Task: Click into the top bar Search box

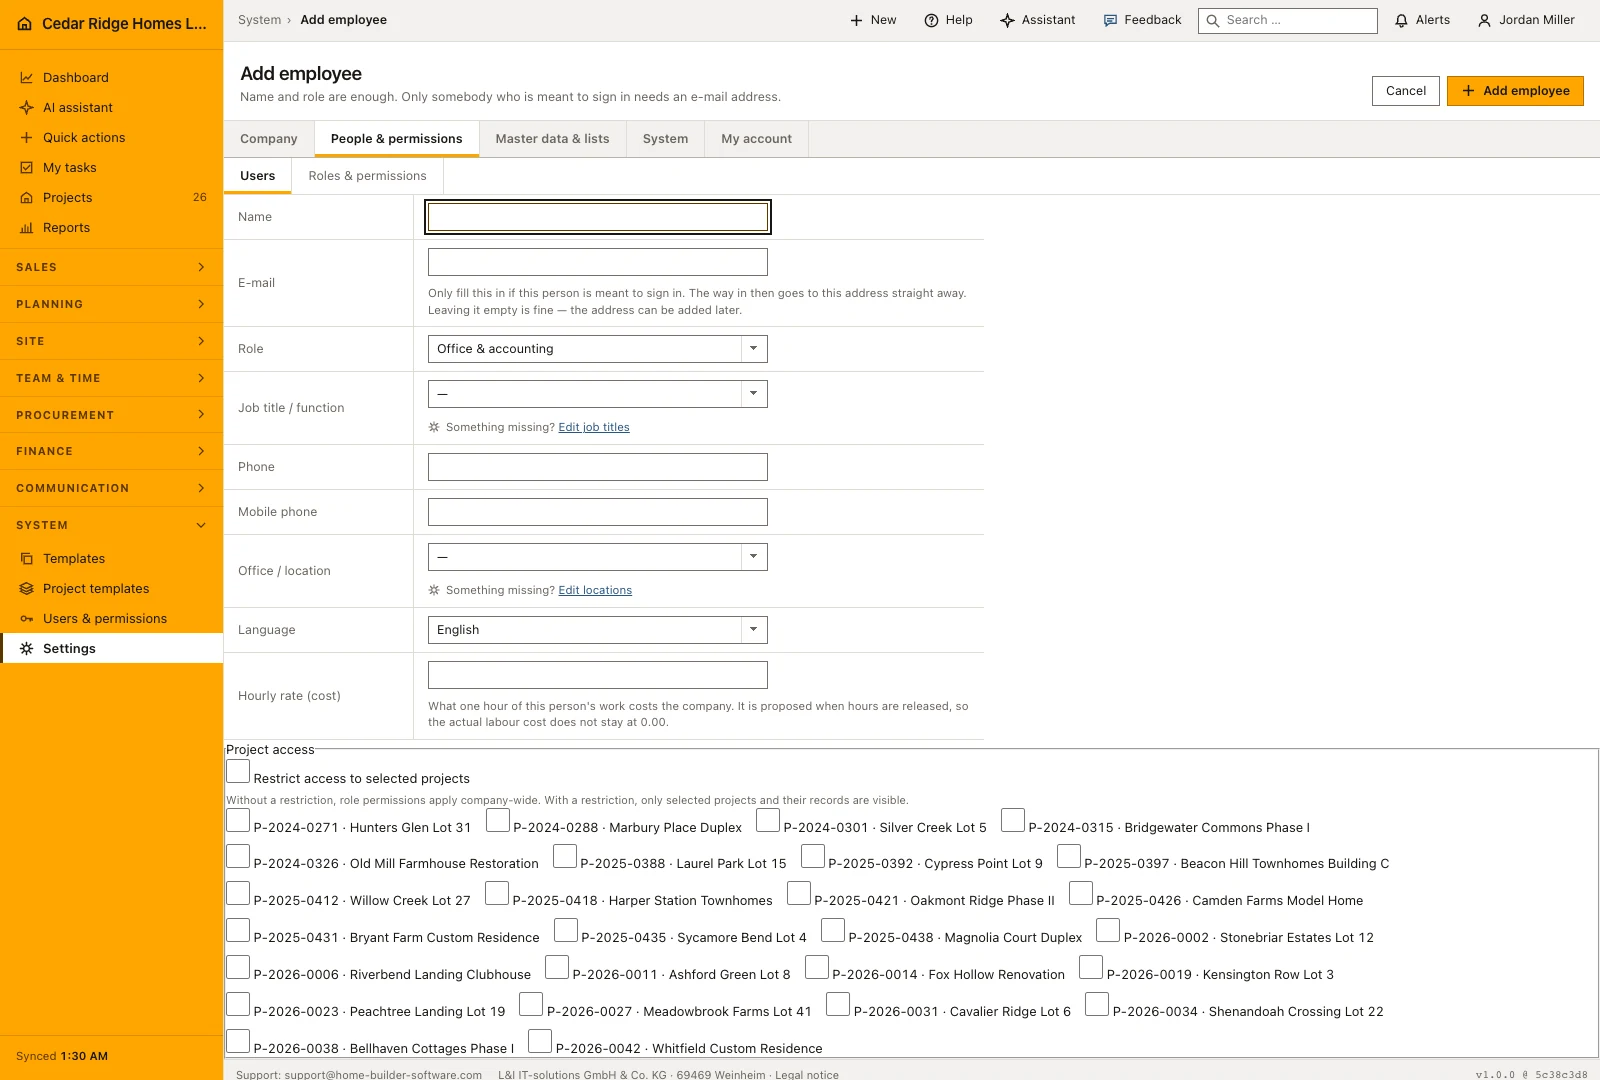Action: (1288, 20)
